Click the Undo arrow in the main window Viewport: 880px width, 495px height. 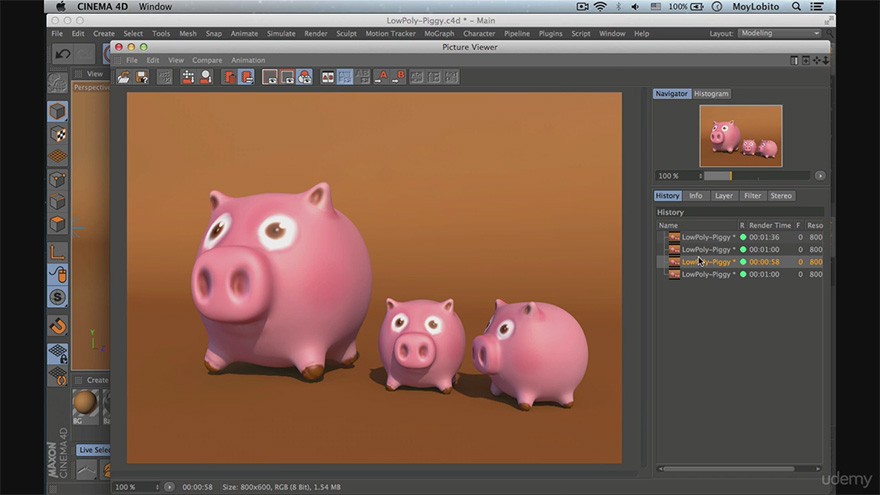[x=63, y=54]
